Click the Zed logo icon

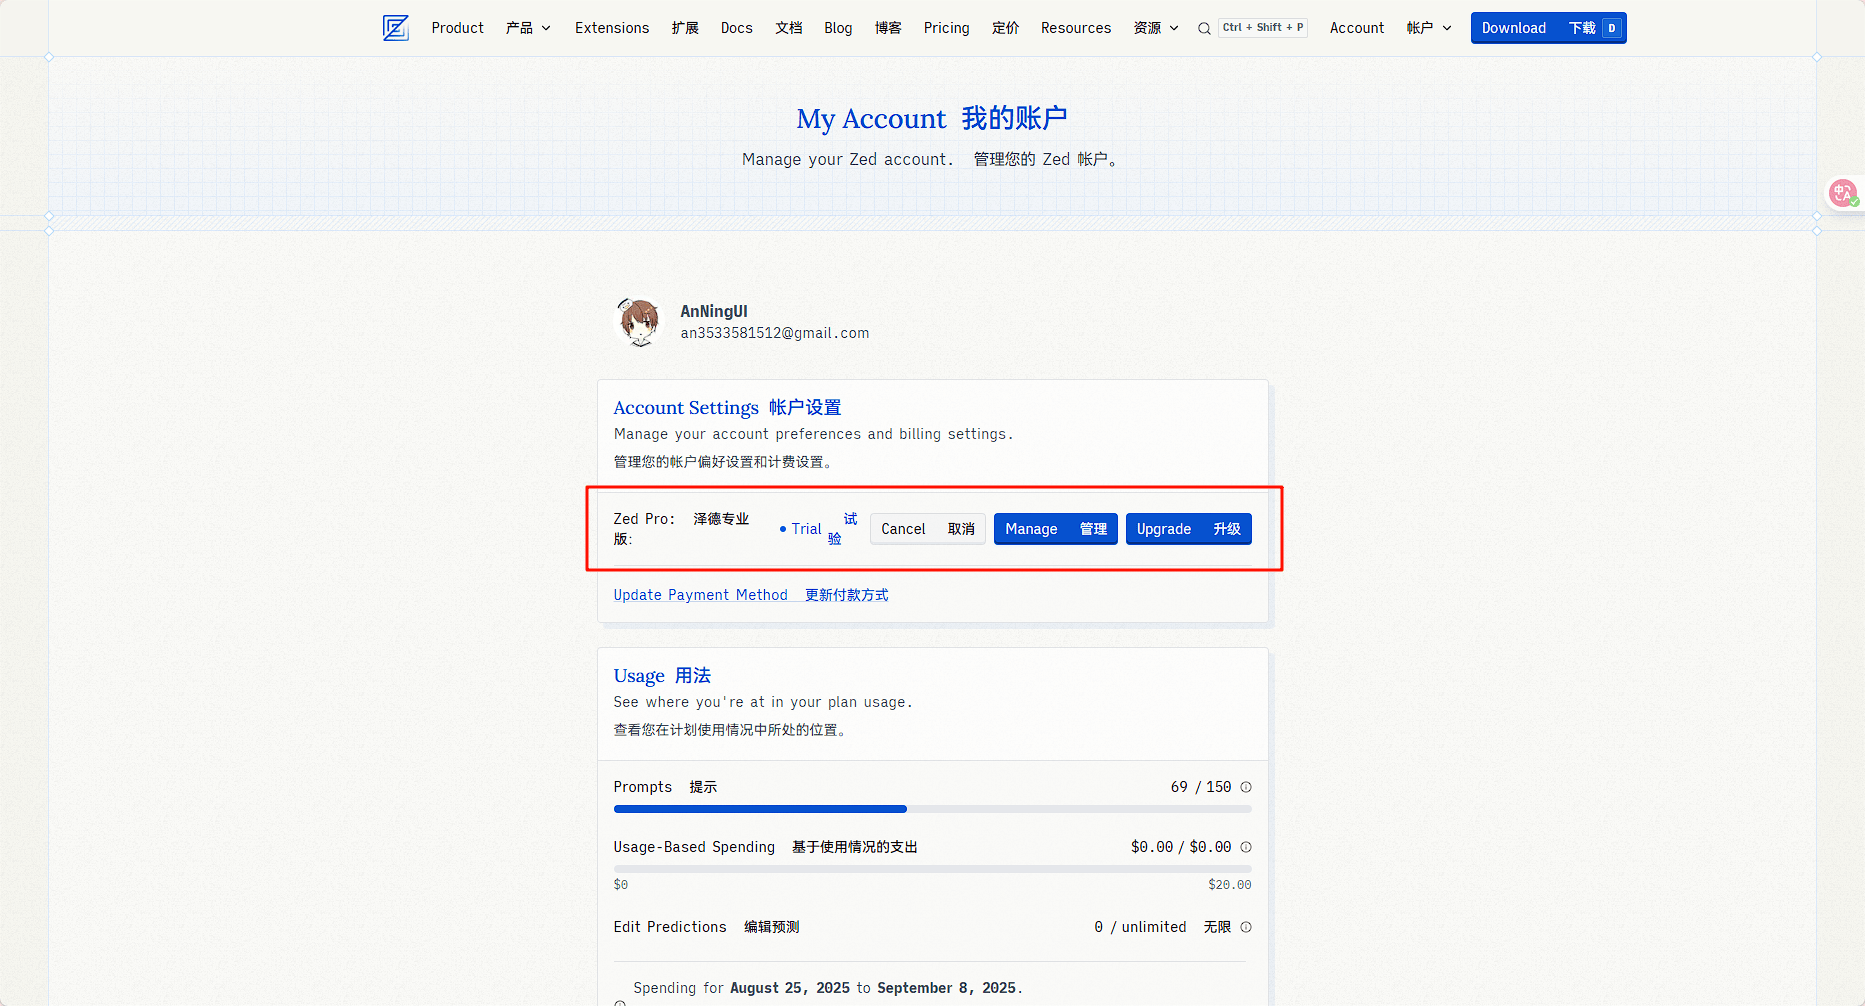tap(396, 28)
